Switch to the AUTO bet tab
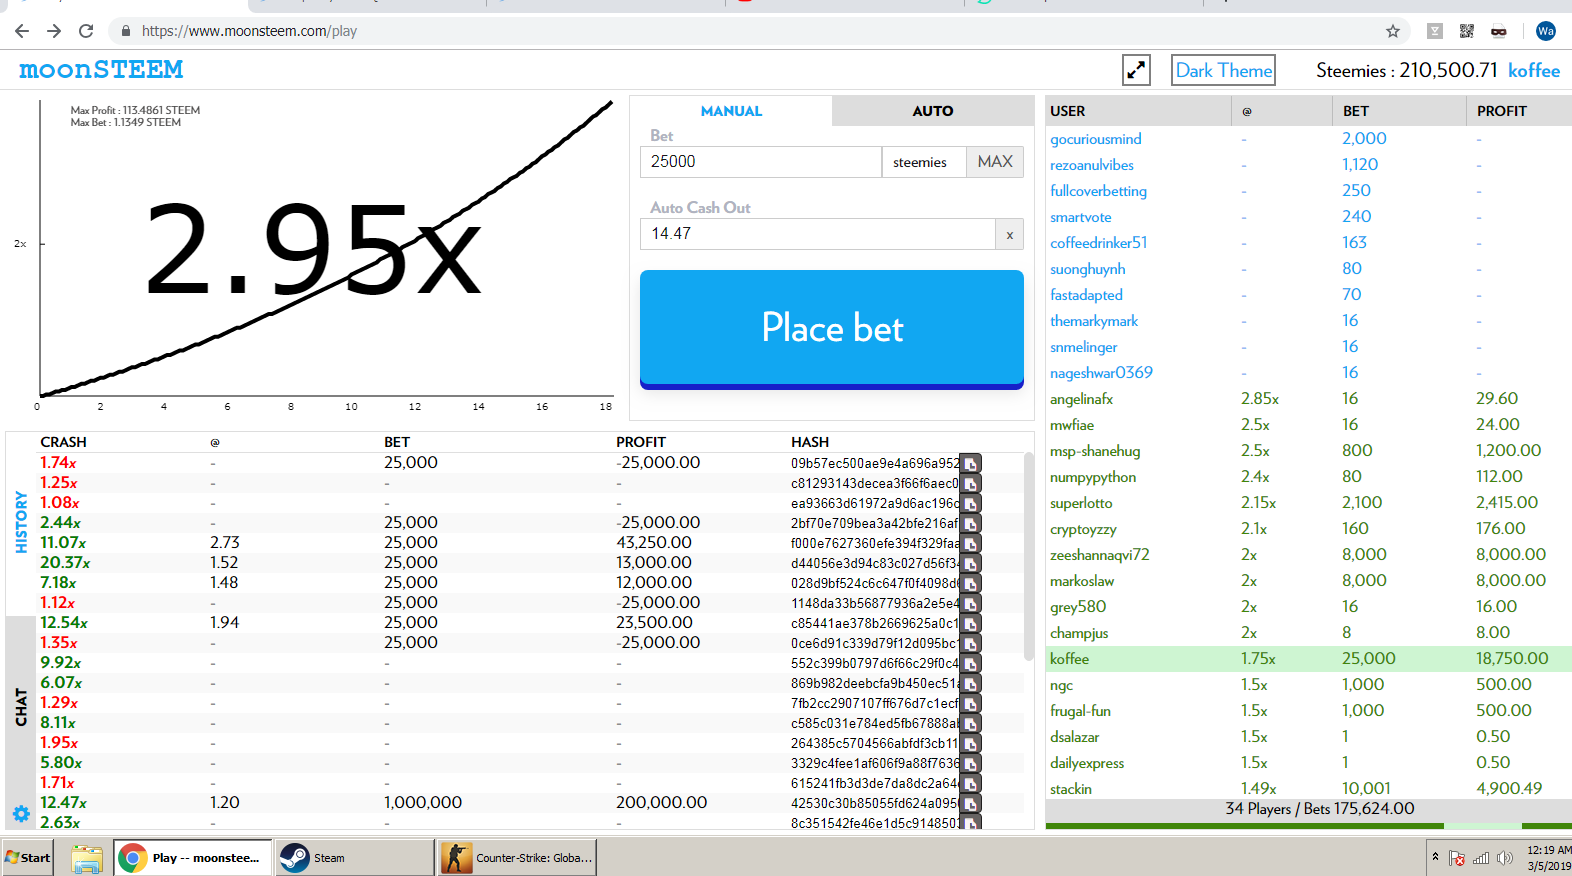 click(933, 111)
